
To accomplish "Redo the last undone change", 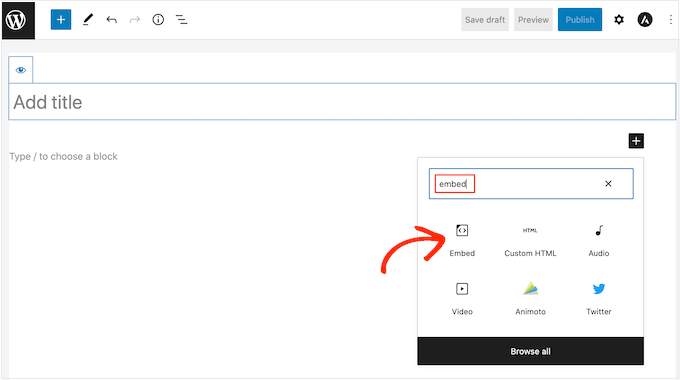I will [135, 20].
